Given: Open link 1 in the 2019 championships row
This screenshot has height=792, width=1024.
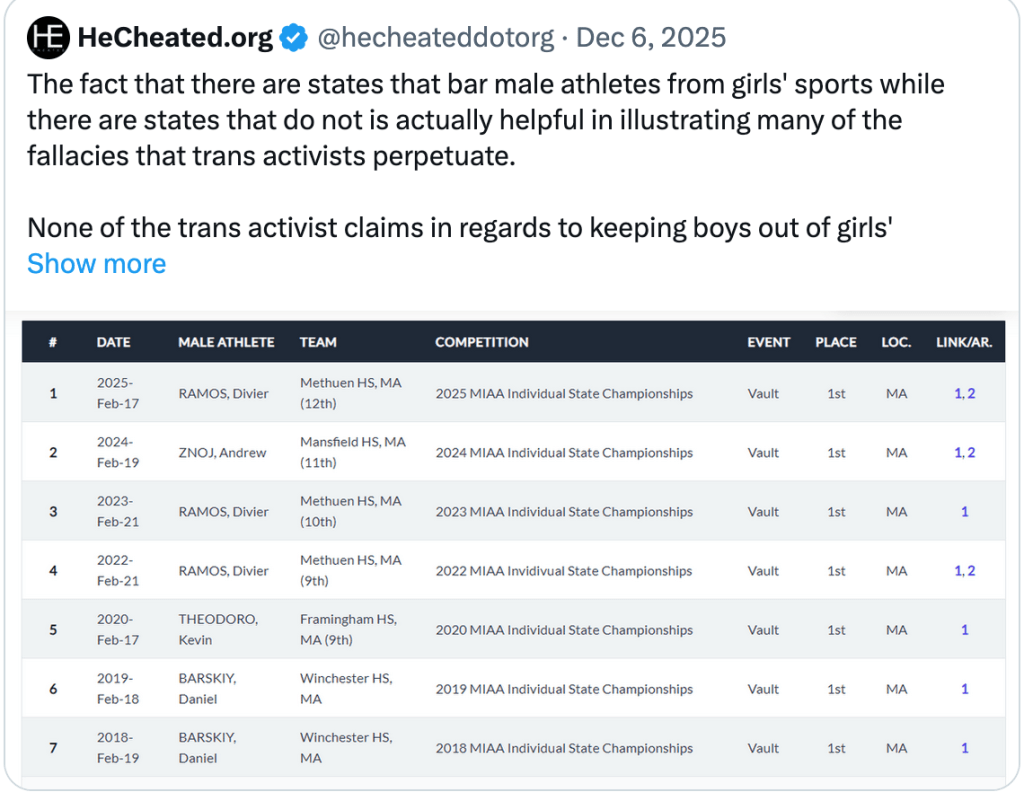Looking at the screenshot, I should pyautogui.click(x=965, y=688).
